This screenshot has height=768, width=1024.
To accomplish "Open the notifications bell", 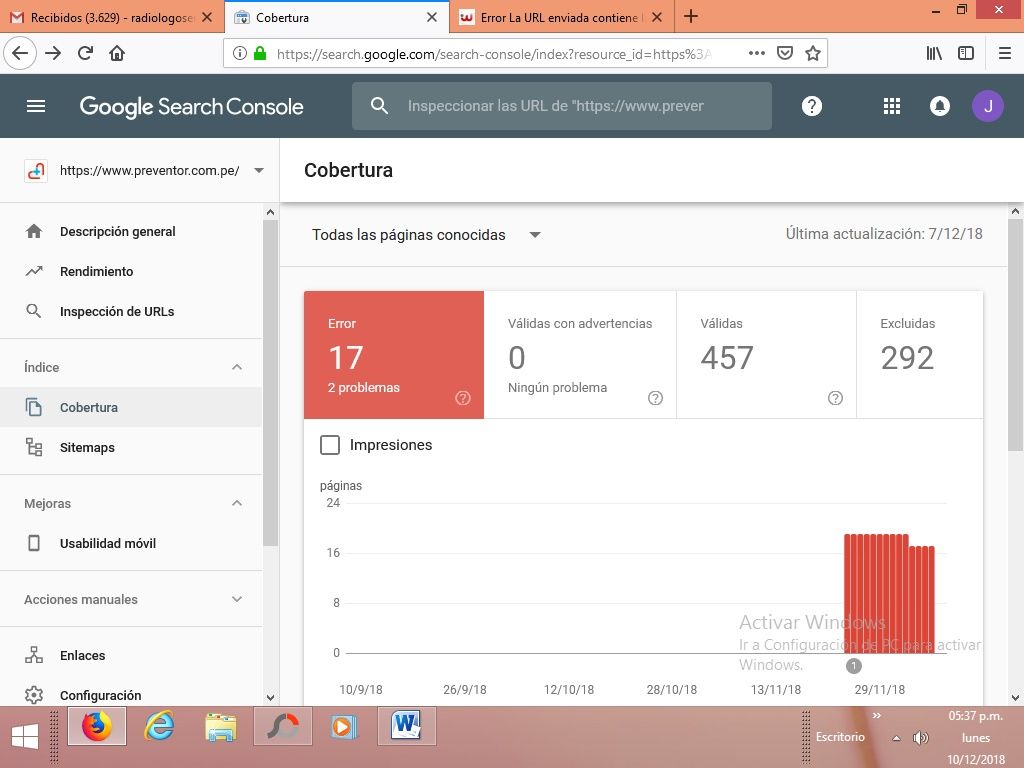I will coord(940,106).
